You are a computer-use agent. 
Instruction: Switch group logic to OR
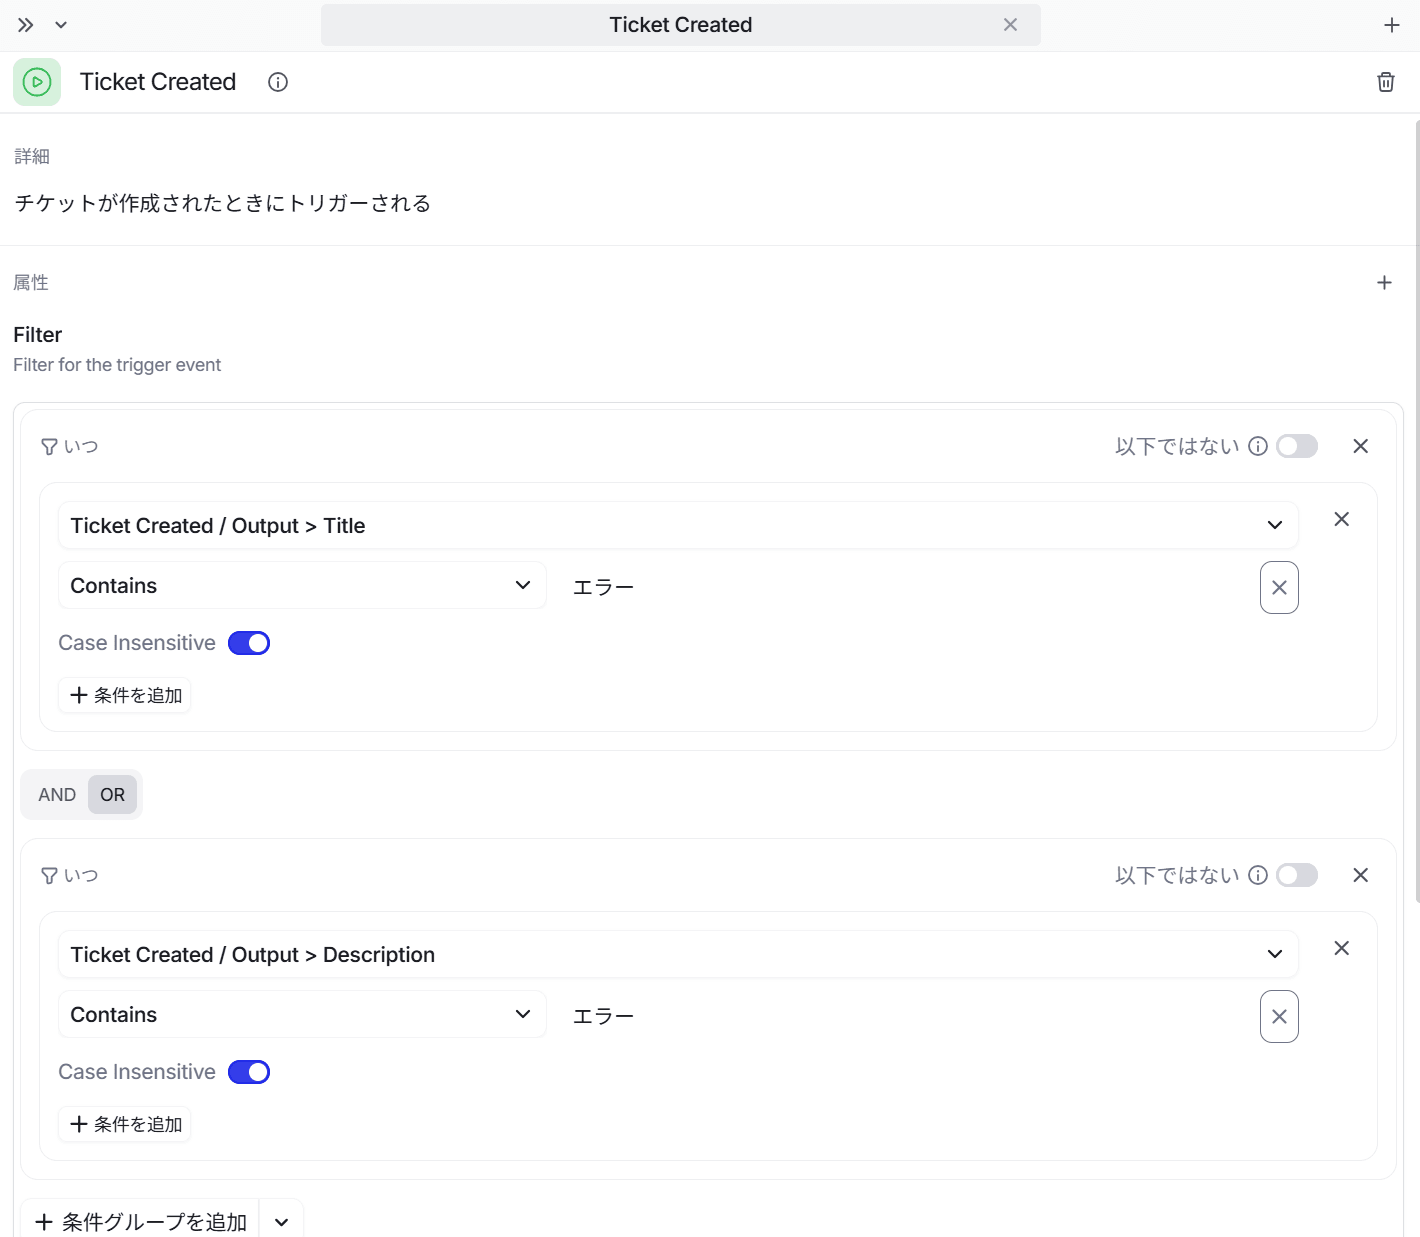click(x=112, y=795)
